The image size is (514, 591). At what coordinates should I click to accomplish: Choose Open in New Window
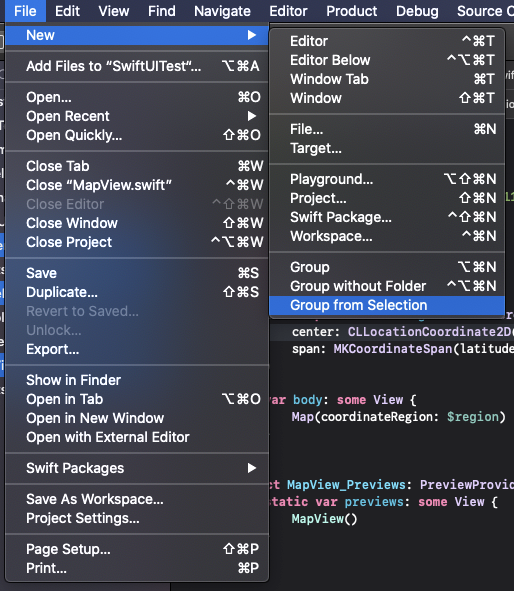pyautogui.click(x=137, y=418)
